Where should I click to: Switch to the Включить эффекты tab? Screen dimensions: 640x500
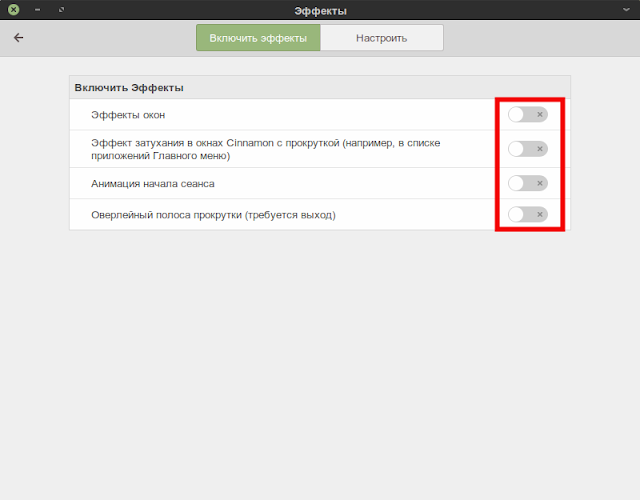pyautogui.click(x=258, y=38)
